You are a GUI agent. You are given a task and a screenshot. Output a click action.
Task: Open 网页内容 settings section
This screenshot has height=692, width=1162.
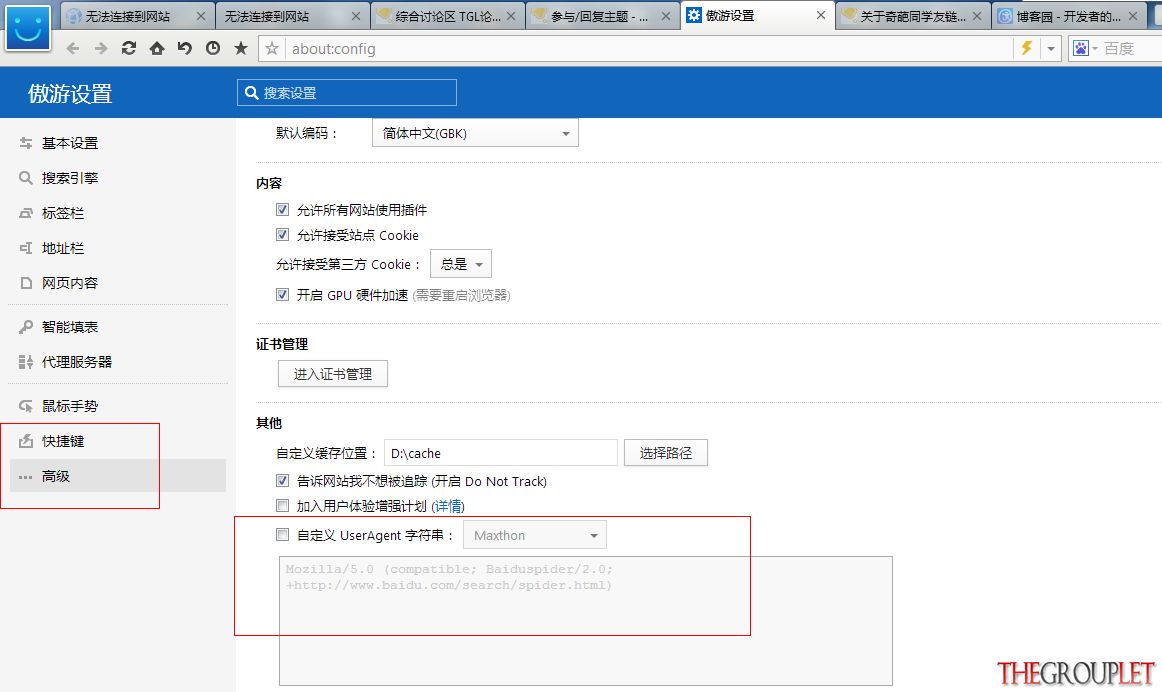coord(70,283)
